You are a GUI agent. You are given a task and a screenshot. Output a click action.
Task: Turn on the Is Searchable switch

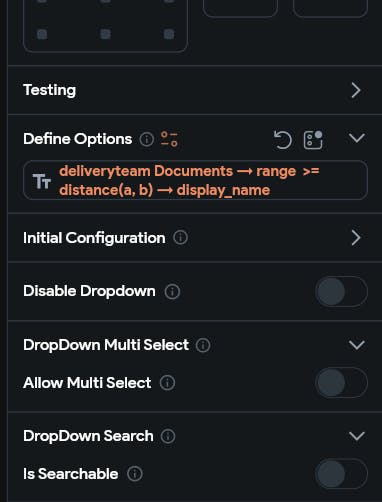pyautogui.click(x=341, y=474)
